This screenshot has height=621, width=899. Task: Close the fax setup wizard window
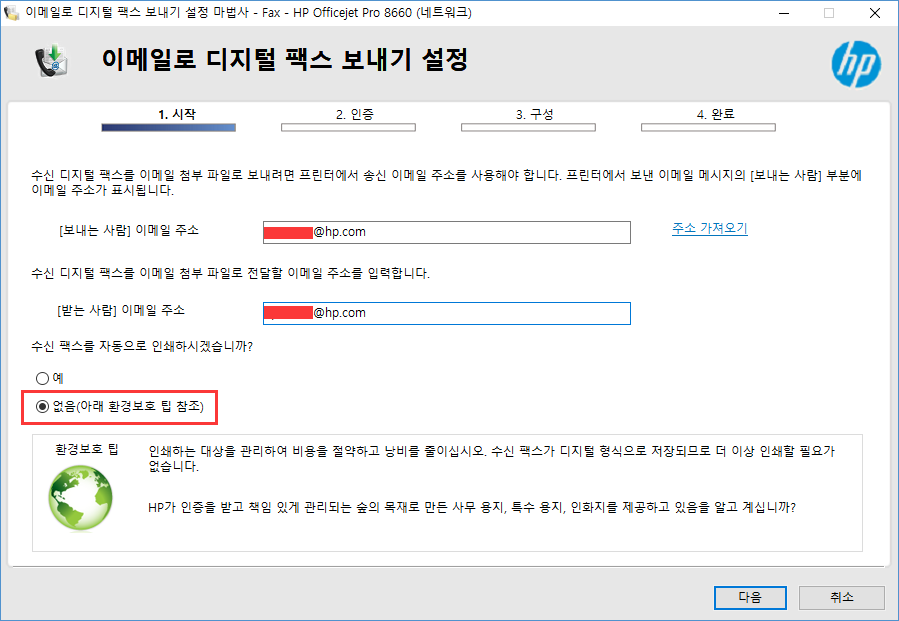pos(874,13)
